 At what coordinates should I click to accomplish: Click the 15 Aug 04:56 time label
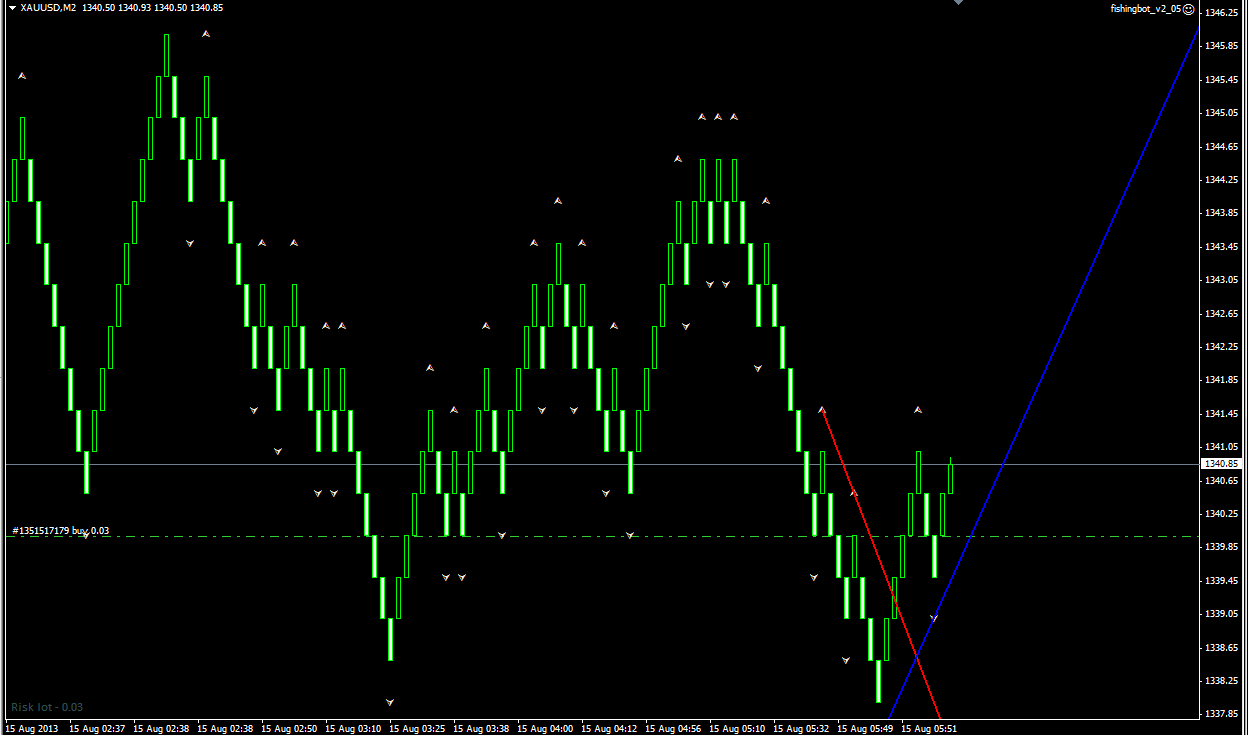[673, 729]
